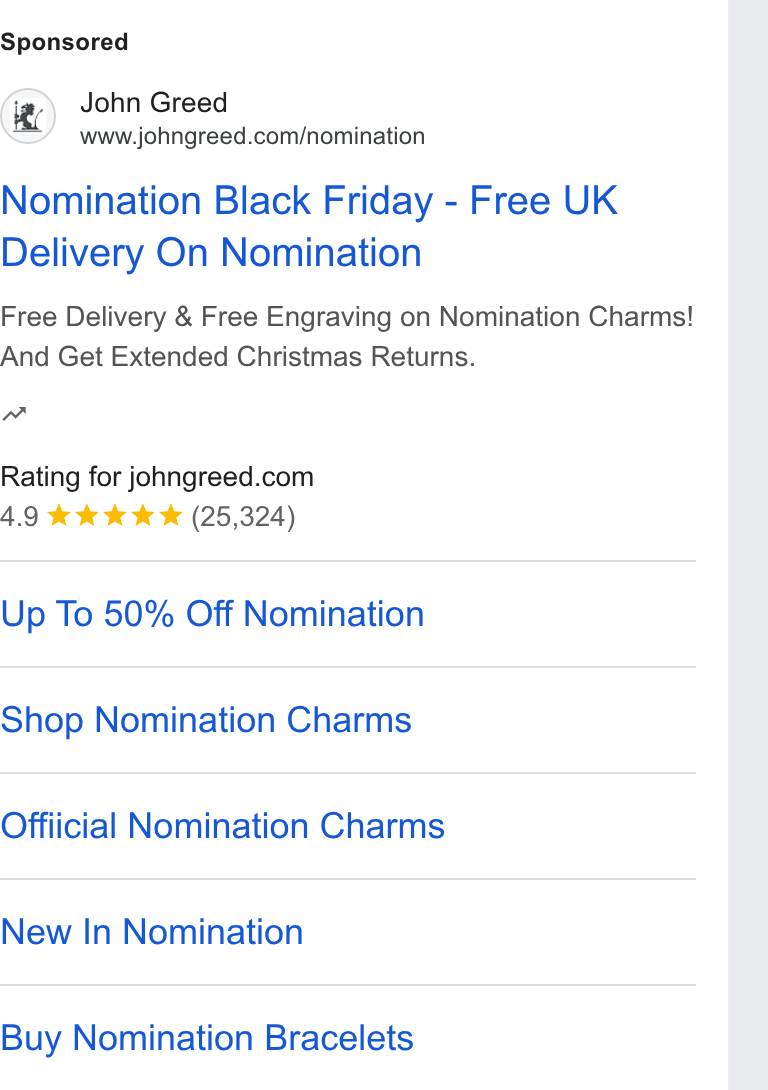Screen dimensions: 768x1090
Task: Click the trending arrow icon
Action: [14, 414]
